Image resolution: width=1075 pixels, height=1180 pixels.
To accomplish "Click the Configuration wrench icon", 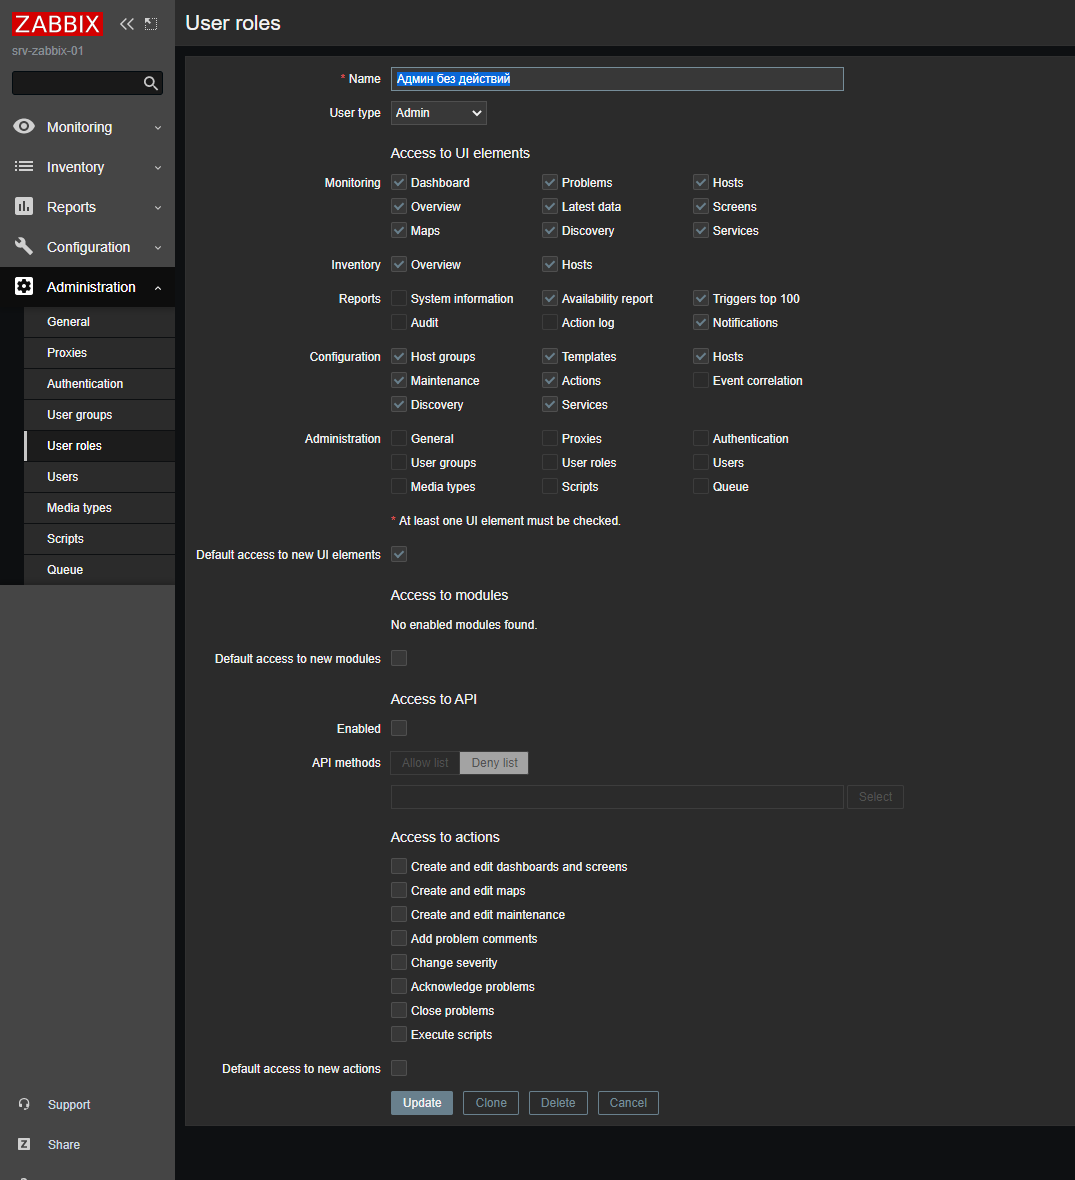I will pos(24,247).
